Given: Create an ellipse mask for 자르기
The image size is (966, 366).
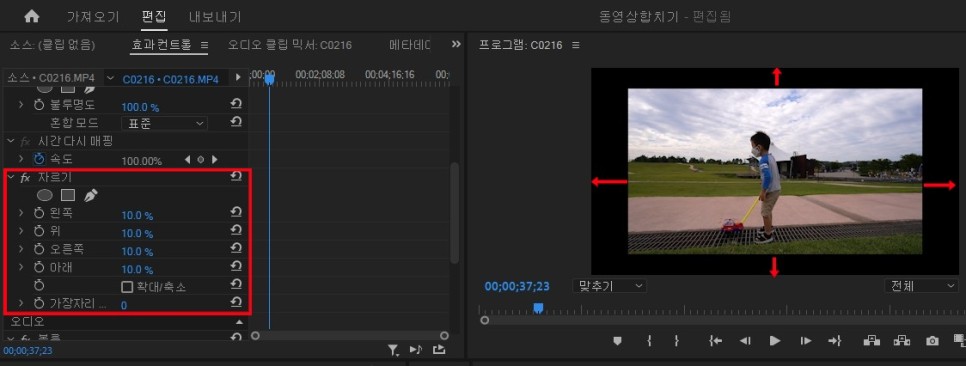Looking at the screenshot, I should [x=44, y=195].
